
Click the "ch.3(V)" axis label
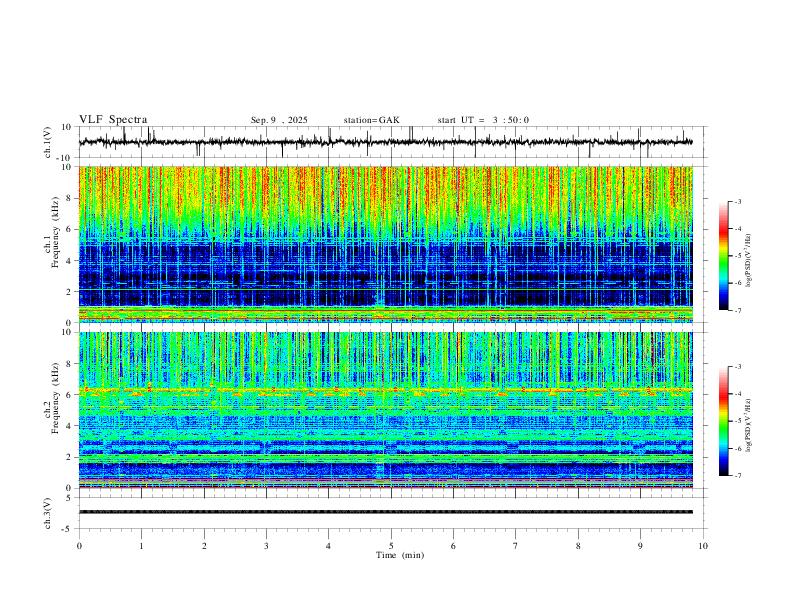[x=48, y=513]
